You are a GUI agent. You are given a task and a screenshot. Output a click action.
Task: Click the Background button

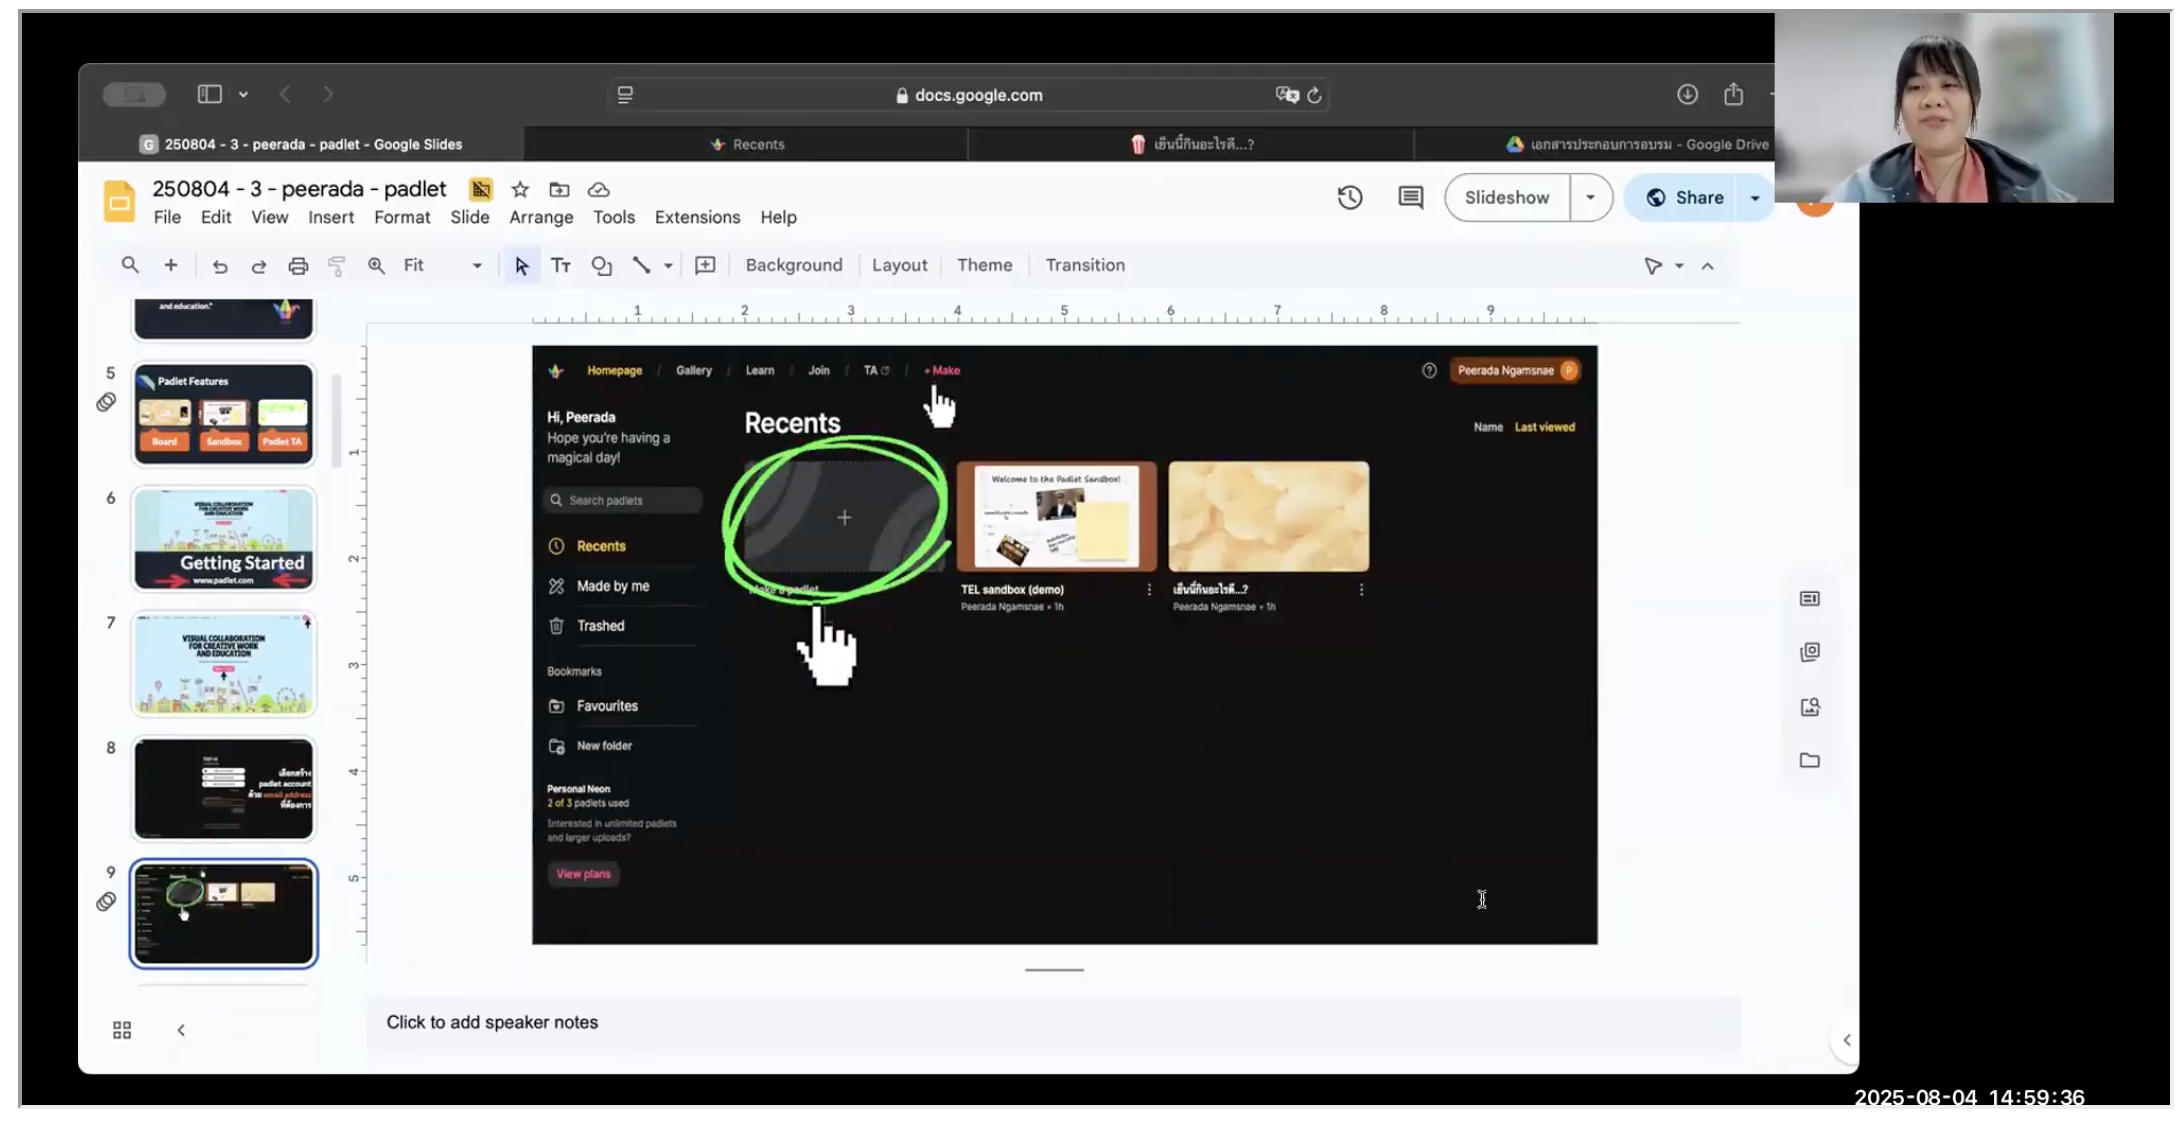793,265
